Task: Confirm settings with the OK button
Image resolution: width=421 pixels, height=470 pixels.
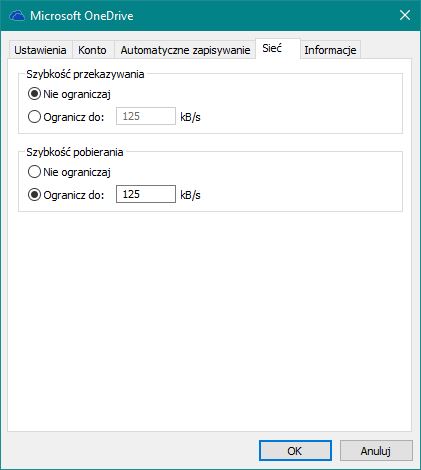Action: [x=295, y=451]
